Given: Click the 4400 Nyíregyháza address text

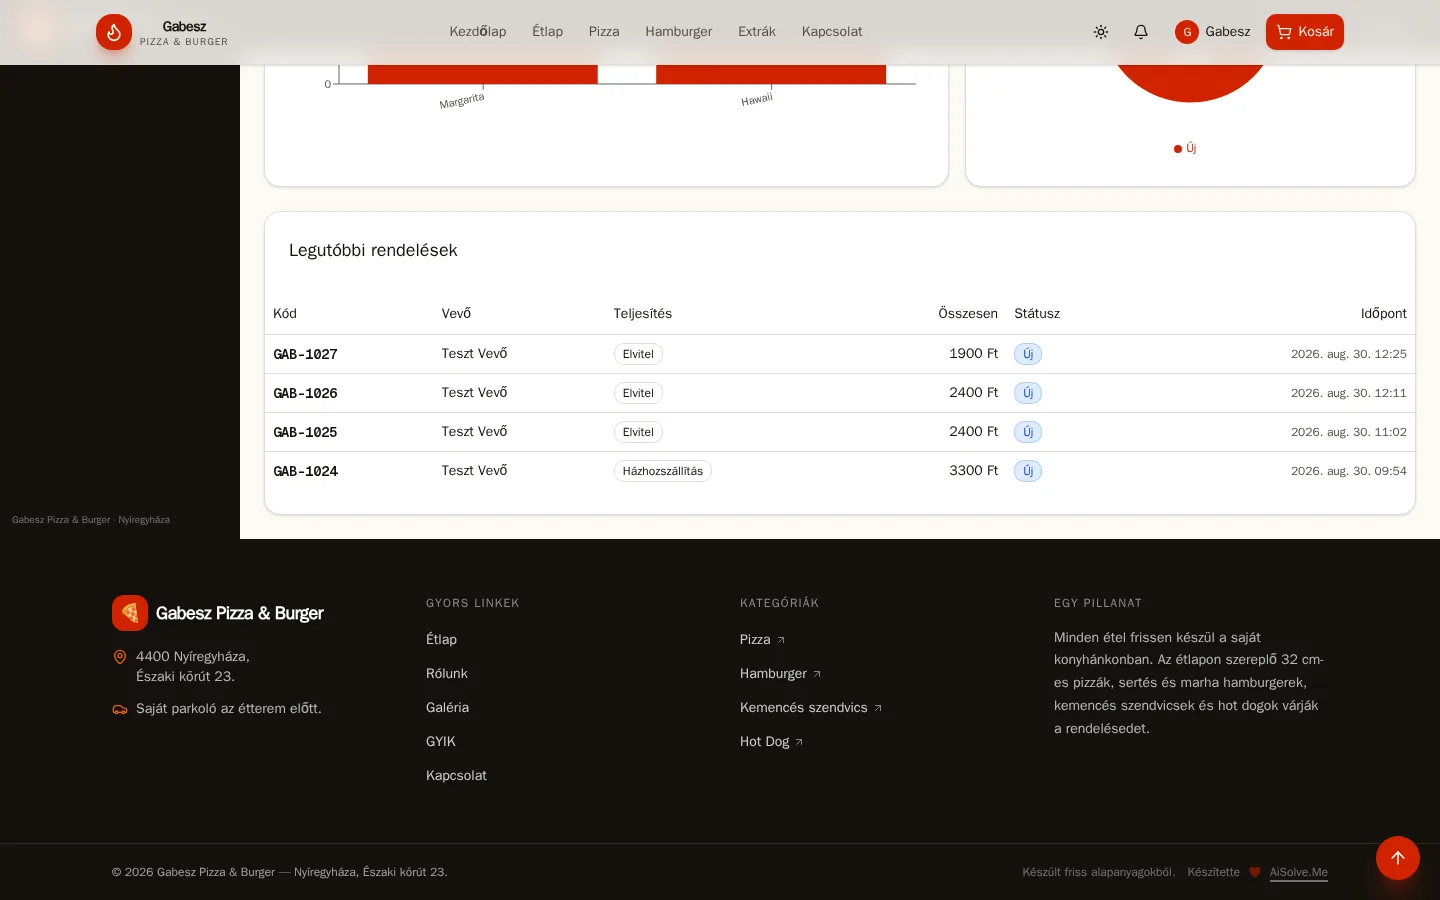Looking at the screenshot, I should pos(193,667).
